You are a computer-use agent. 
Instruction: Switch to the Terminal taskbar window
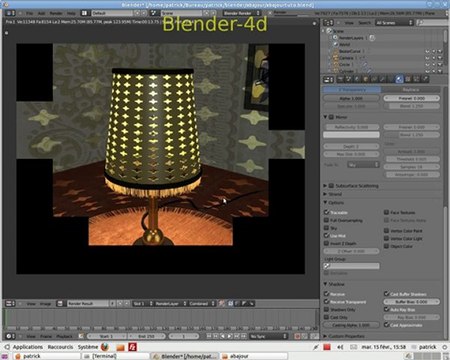coord(115,356)
